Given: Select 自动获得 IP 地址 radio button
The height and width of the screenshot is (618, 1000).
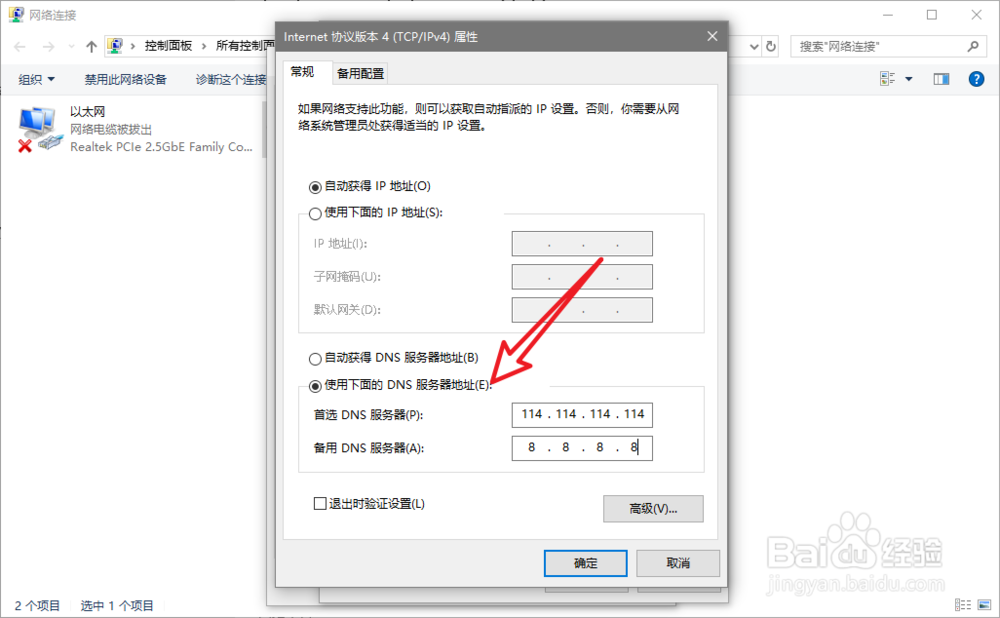Looking at the screenshot, I should click(x=315, y=188).
